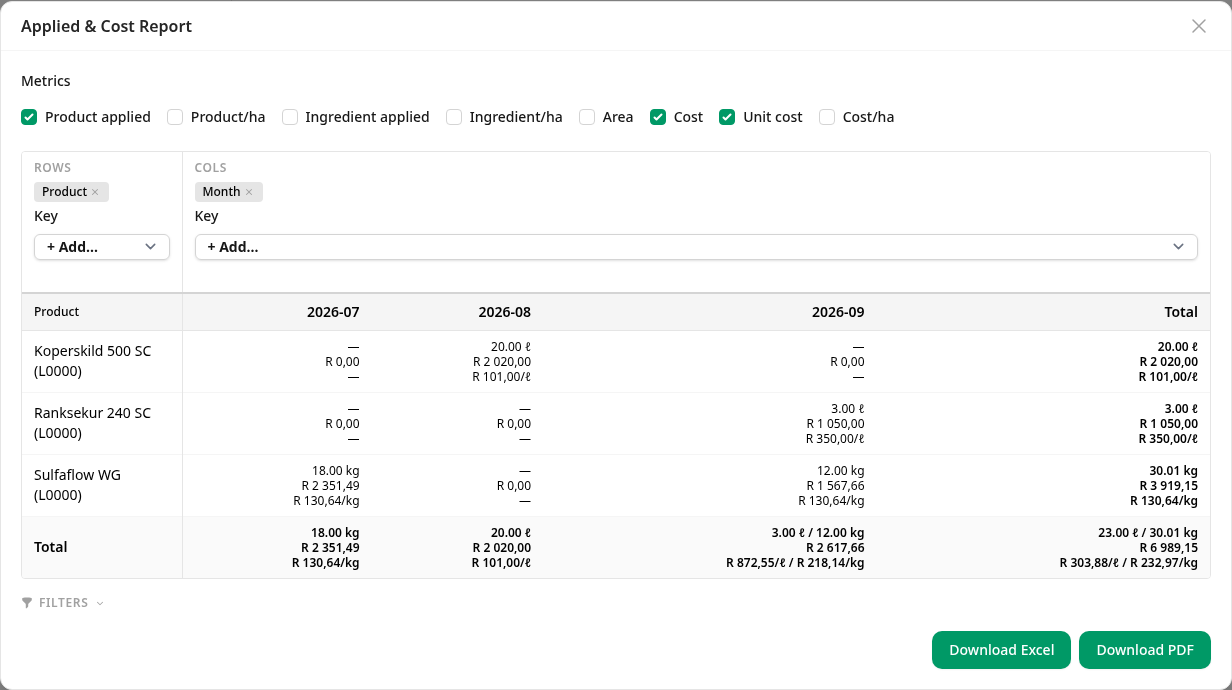Download the report as Excel
This screenshot has width=1232, height=690.
pyautogui.click(x=1001, y=650)
